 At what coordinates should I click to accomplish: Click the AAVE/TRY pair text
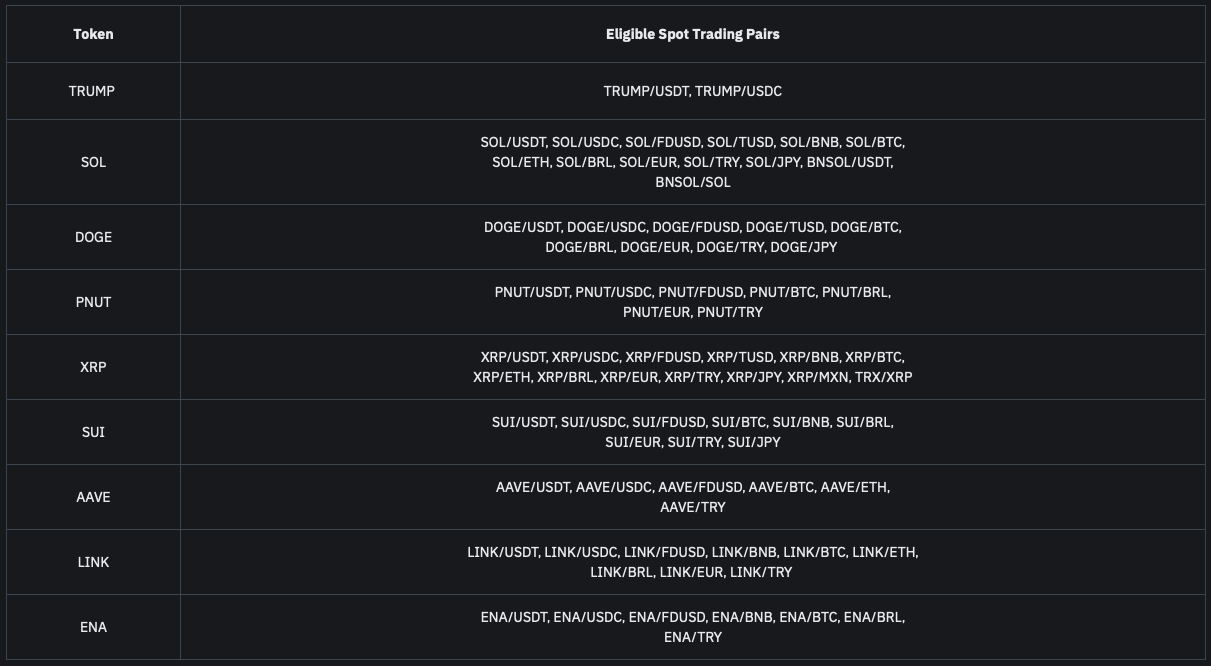pyautogui.click(x=692, y=507)
